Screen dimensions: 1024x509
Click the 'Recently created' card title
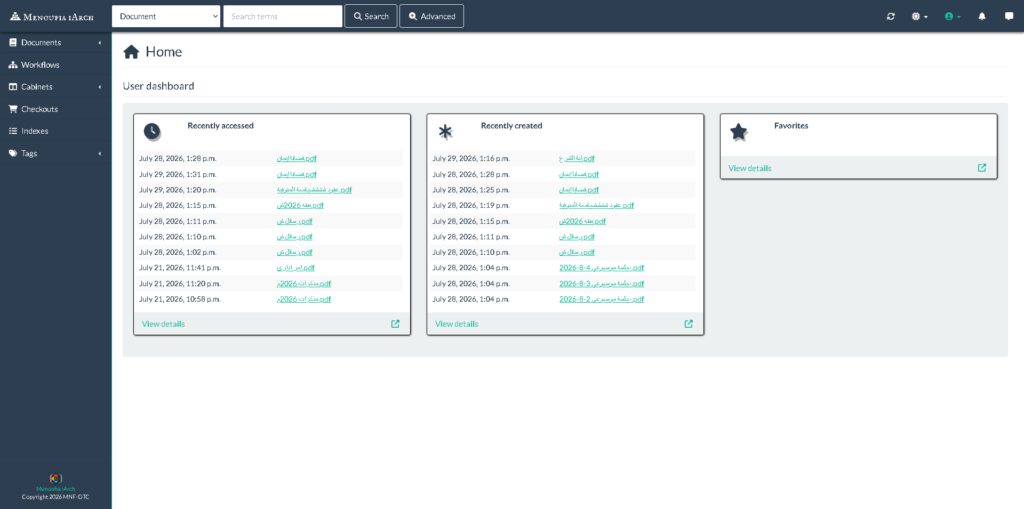click(511, 125)
